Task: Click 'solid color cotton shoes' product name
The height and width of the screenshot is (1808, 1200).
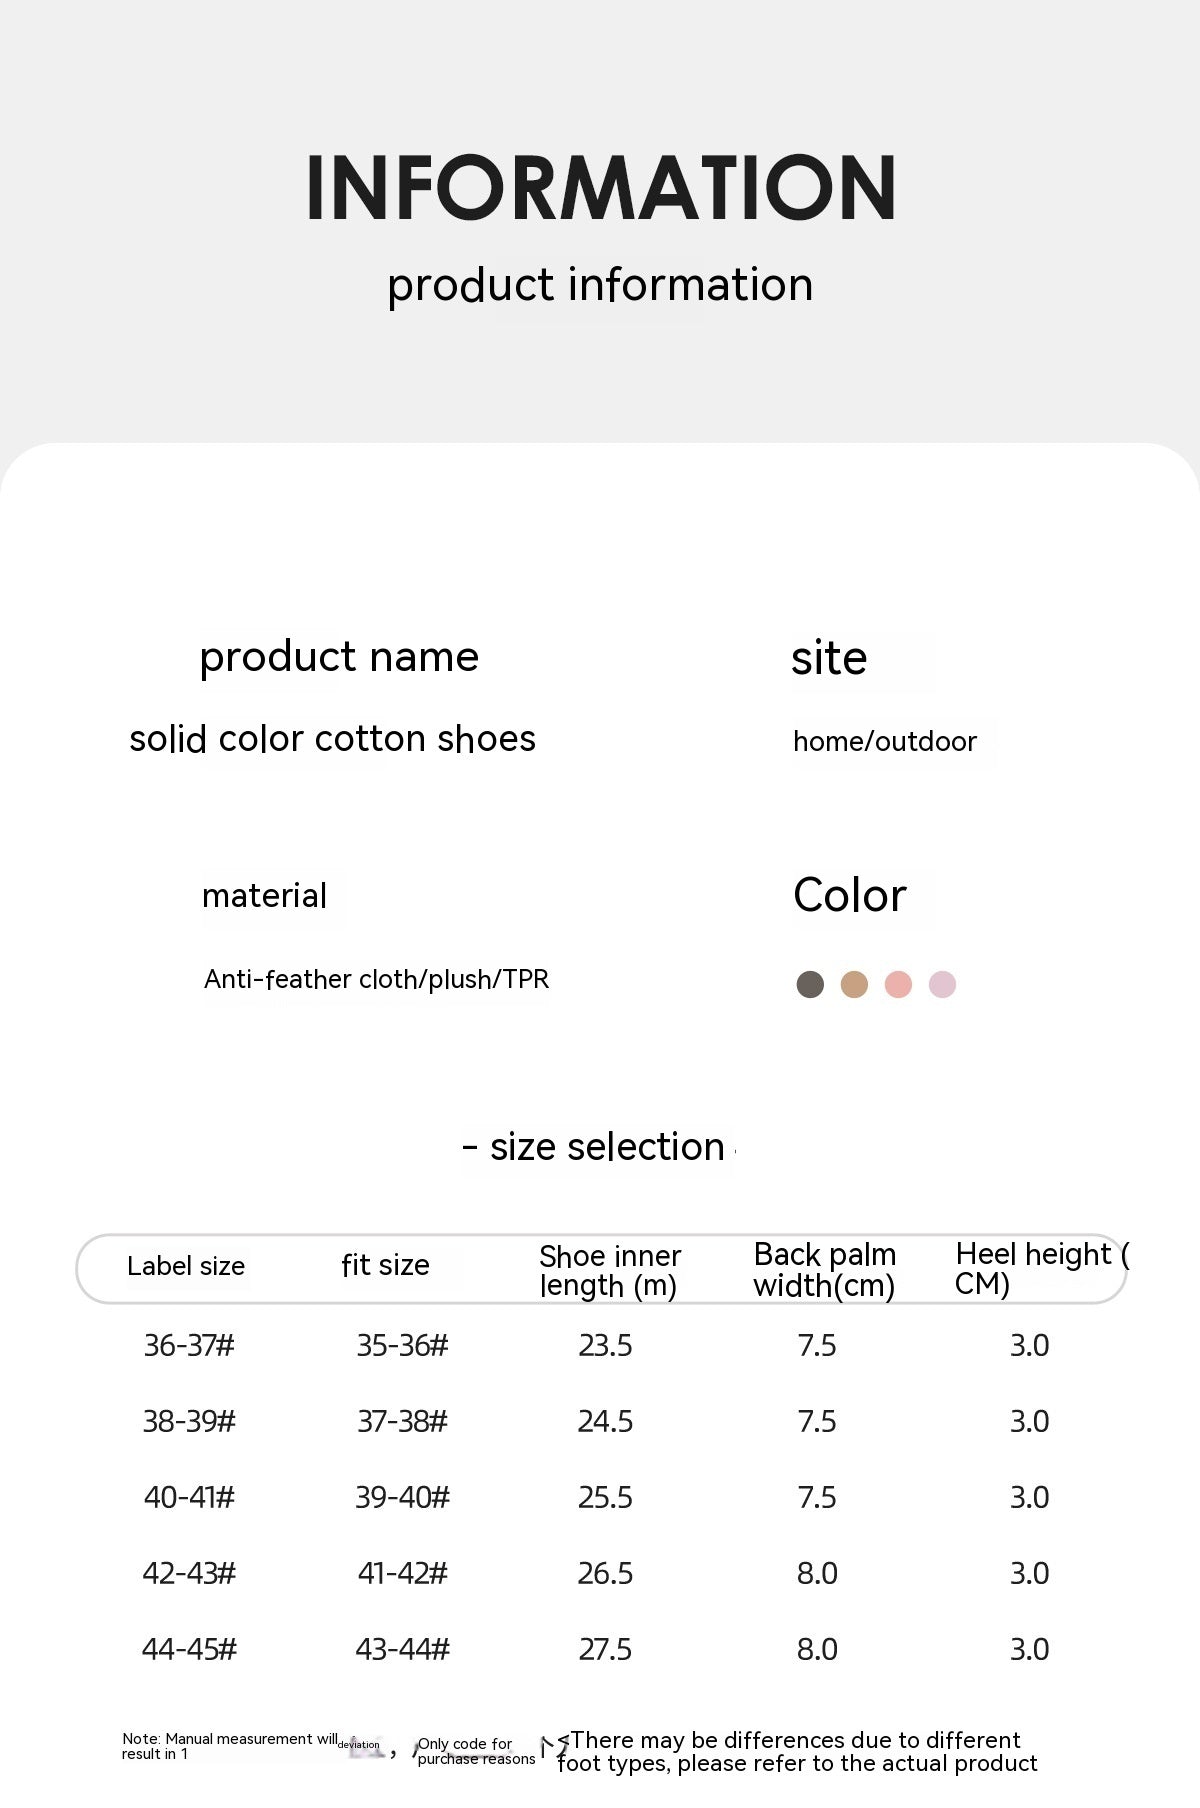Action: click(x=332, y=739)
